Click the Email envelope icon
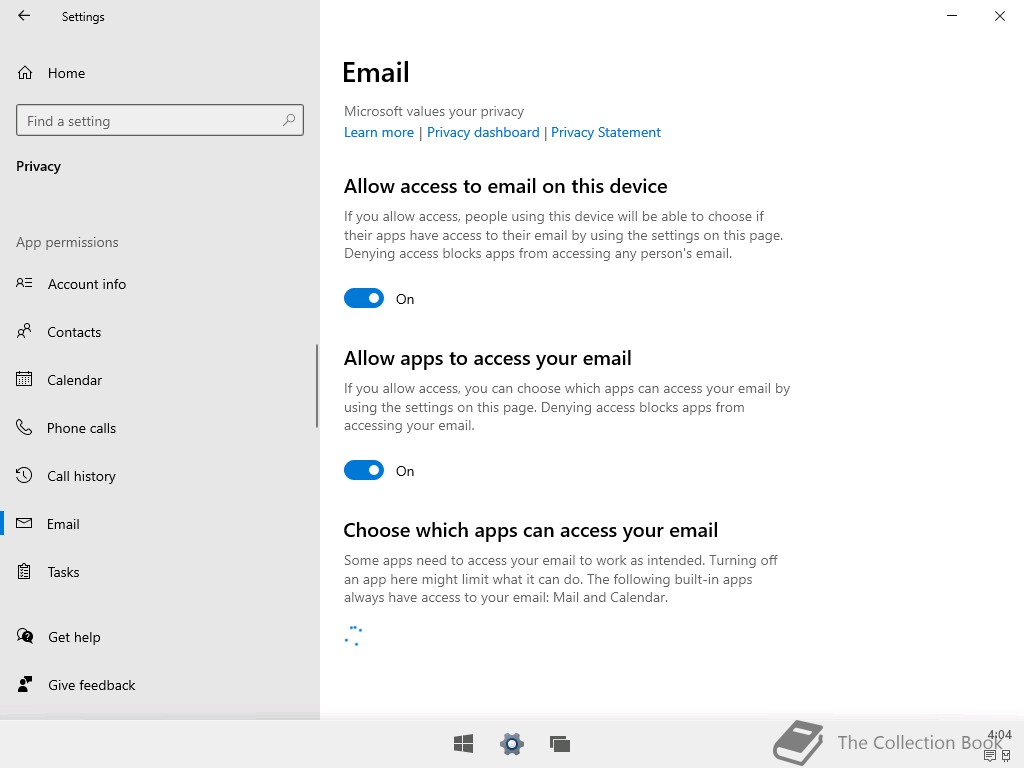 tap(24, 523)
